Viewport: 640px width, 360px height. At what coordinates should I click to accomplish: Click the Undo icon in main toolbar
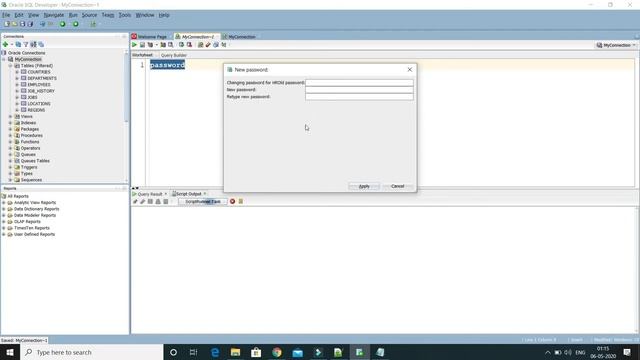pyautogui.click(x=42, y=24)
